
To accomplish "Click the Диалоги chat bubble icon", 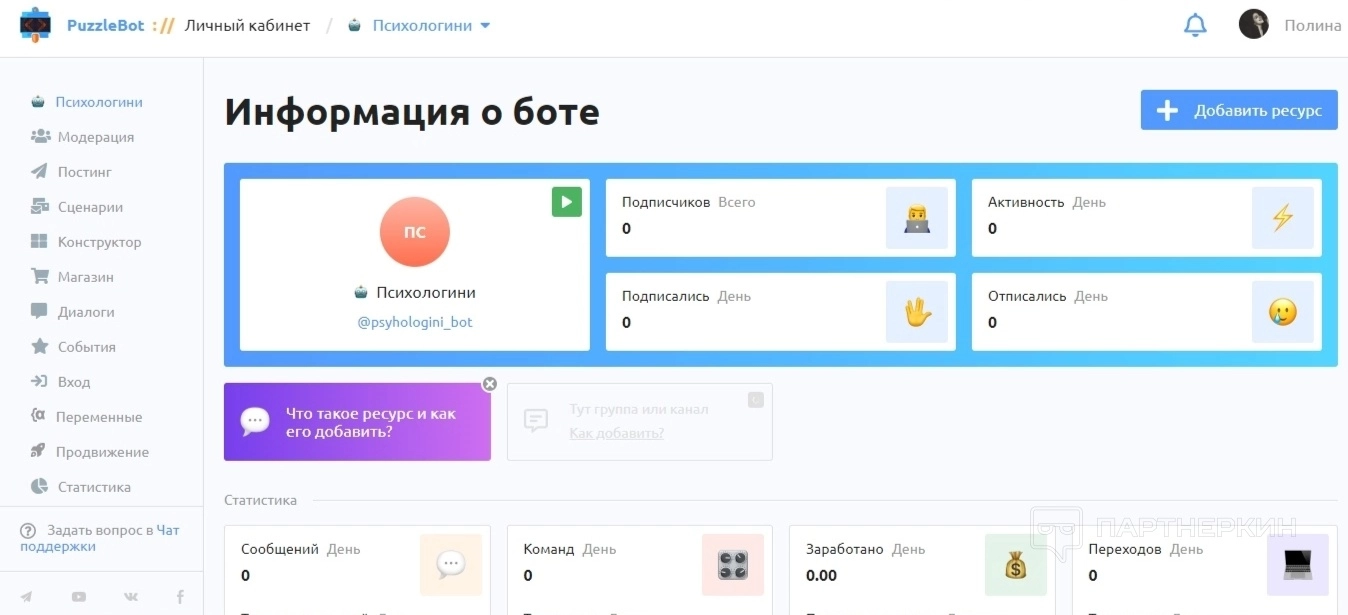I will pyautogui.click(x=39, y=312).
